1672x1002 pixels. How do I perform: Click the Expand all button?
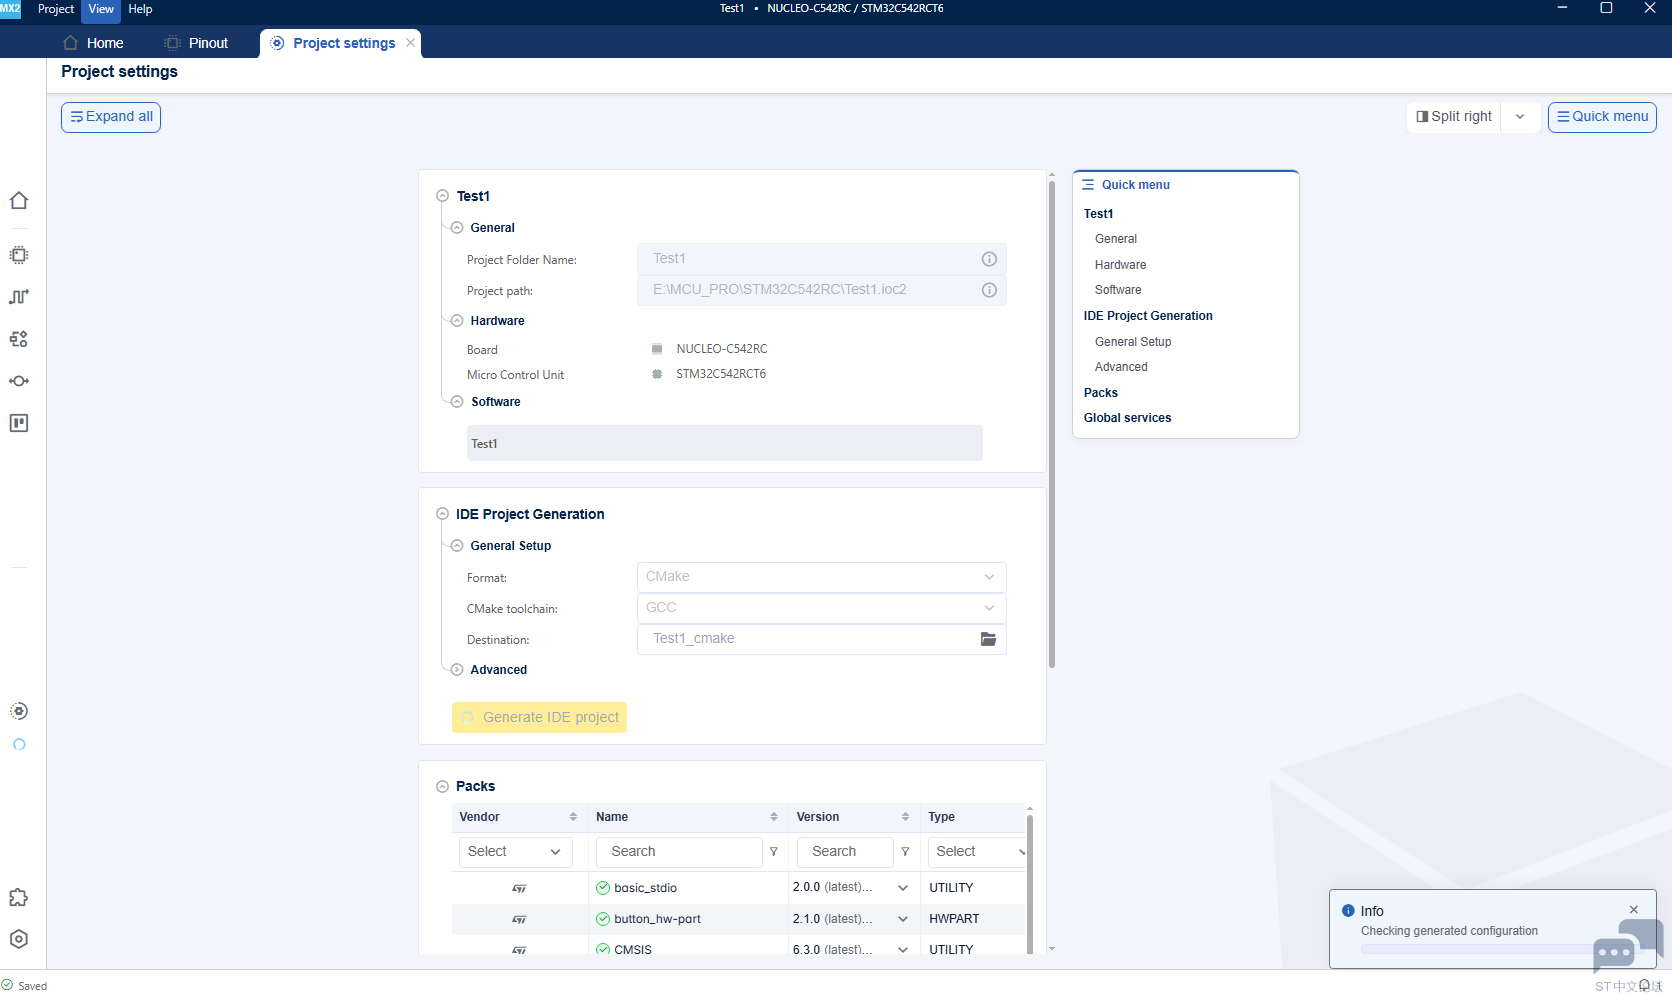click(x=111, y=117)
